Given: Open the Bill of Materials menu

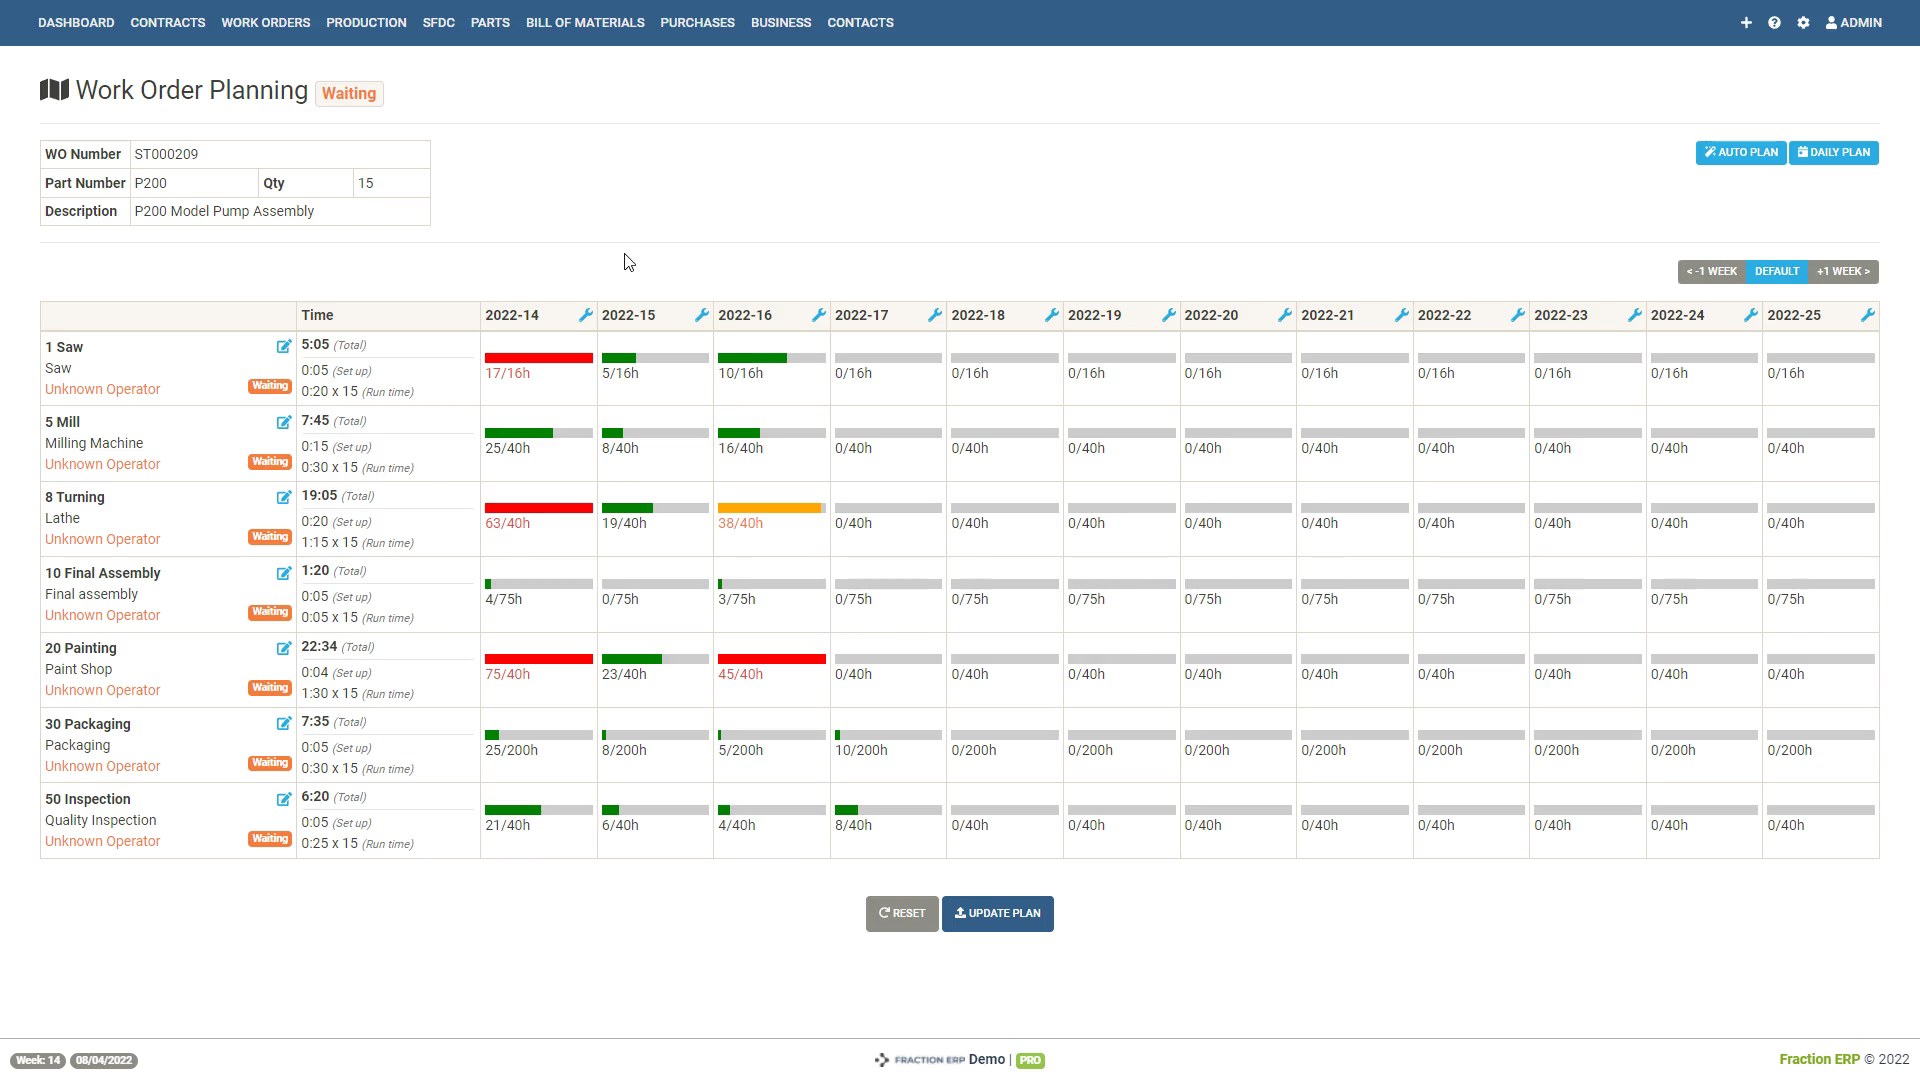Looking at the screenshot, I should coord(585,22).
